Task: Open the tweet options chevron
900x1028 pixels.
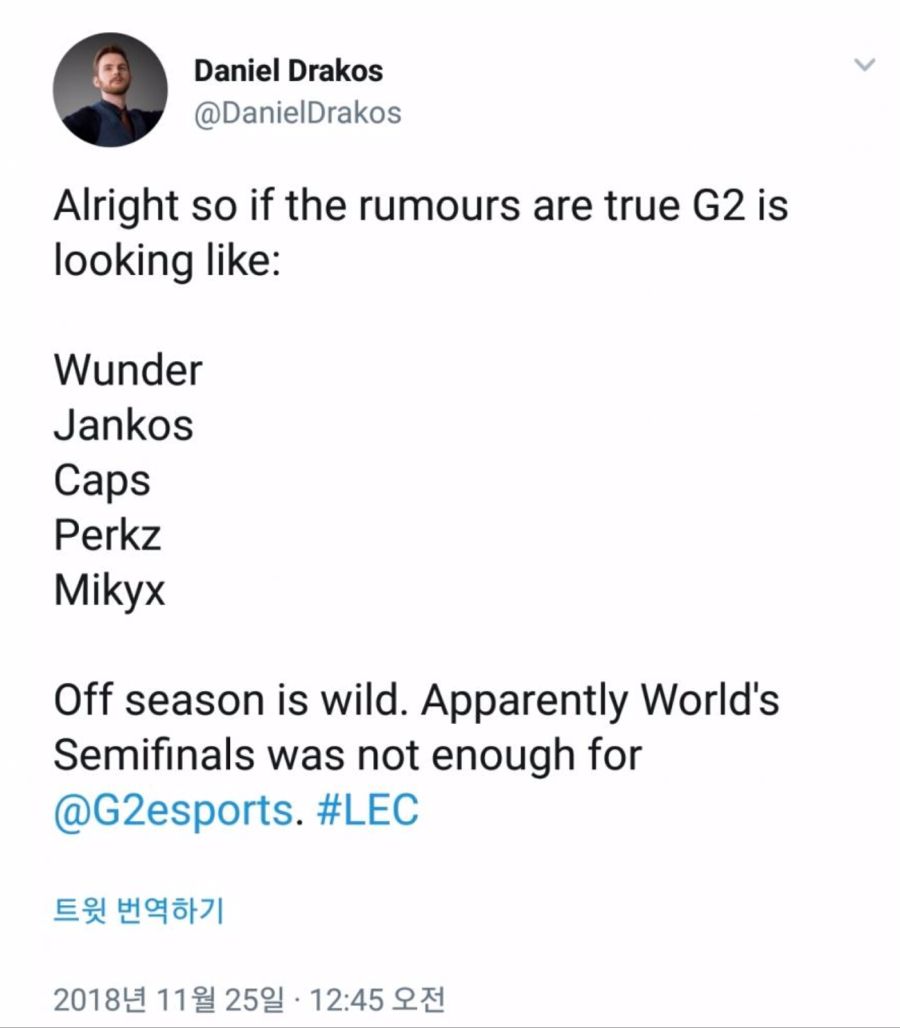Action: [x=862, y=62]
